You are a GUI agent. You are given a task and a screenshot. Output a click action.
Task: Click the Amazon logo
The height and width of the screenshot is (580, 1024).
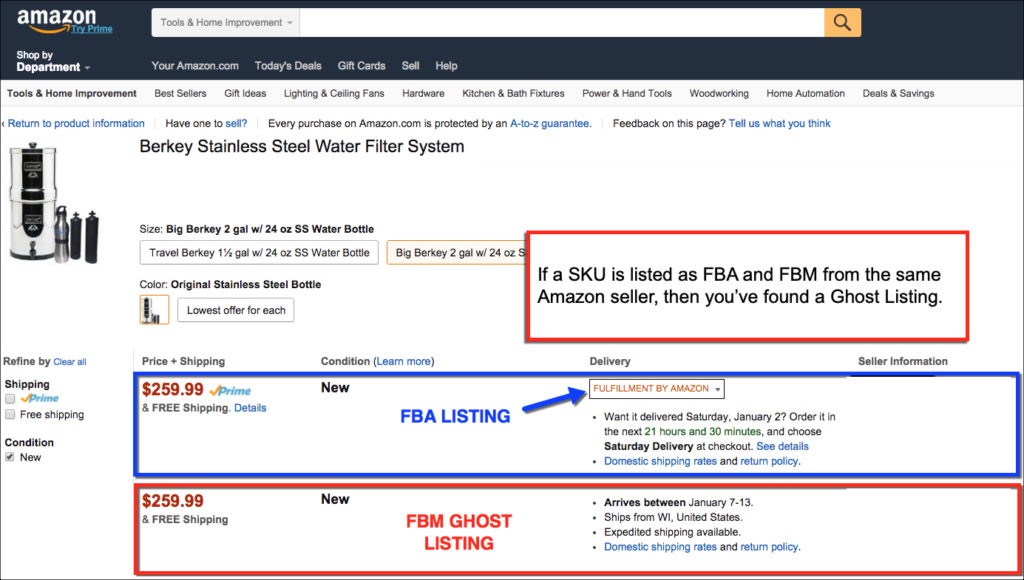coord(56,20)
